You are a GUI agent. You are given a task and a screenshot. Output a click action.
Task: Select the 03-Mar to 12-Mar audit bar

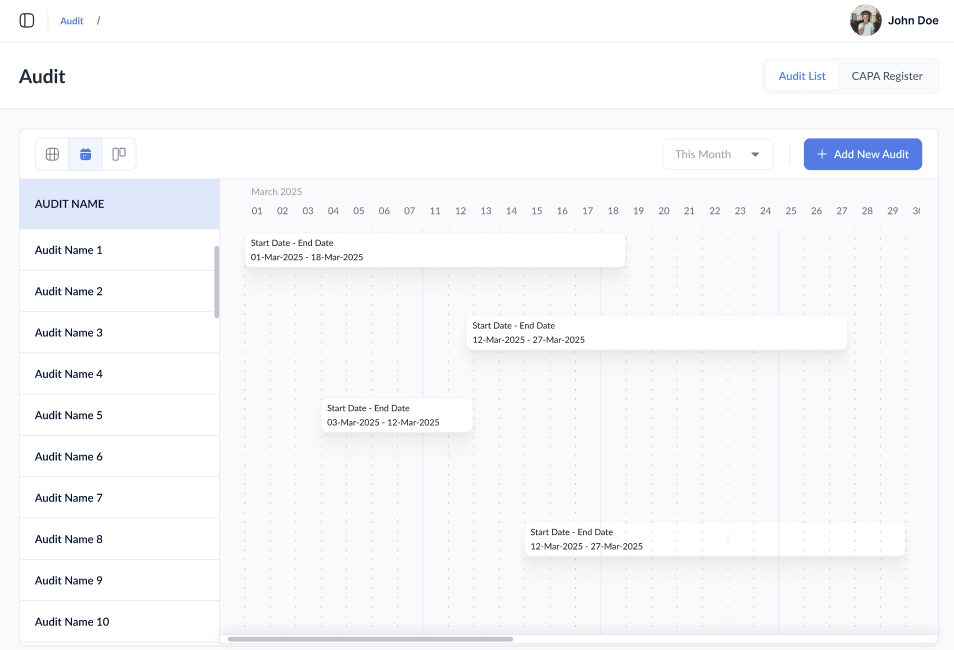pyautogui.click(x=397, y=415)
